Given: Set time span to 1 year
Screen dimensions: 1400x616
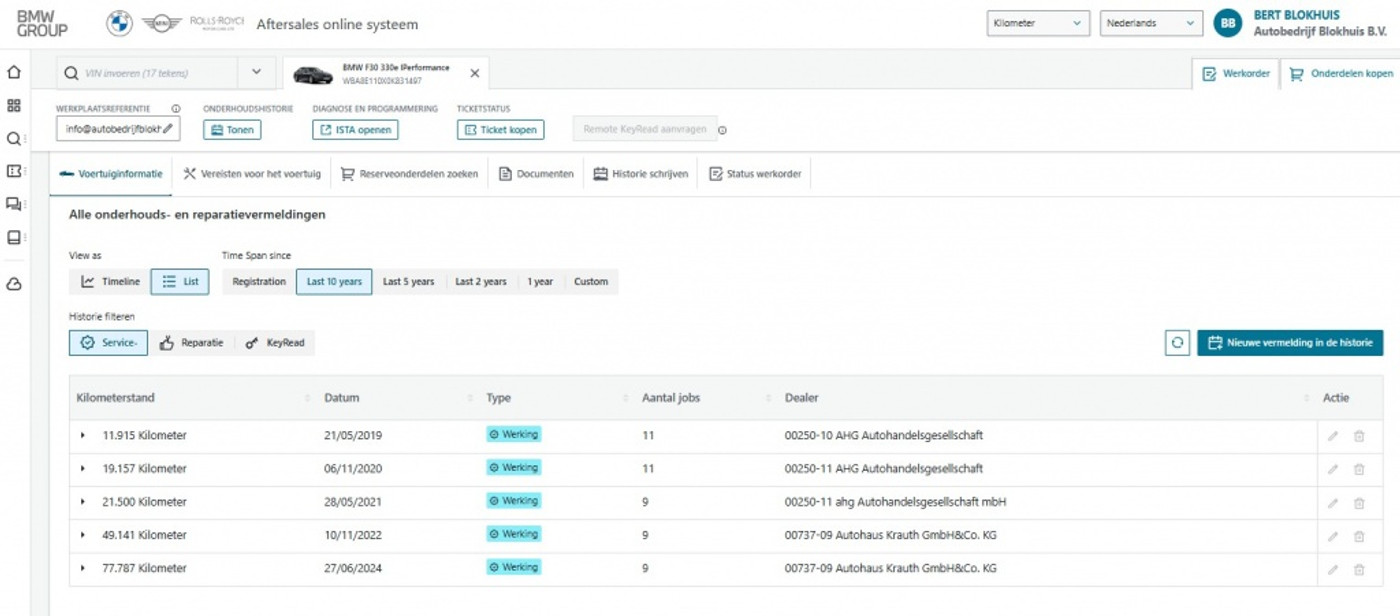Looking at the screenshot, I should click(x=540, y=282).
